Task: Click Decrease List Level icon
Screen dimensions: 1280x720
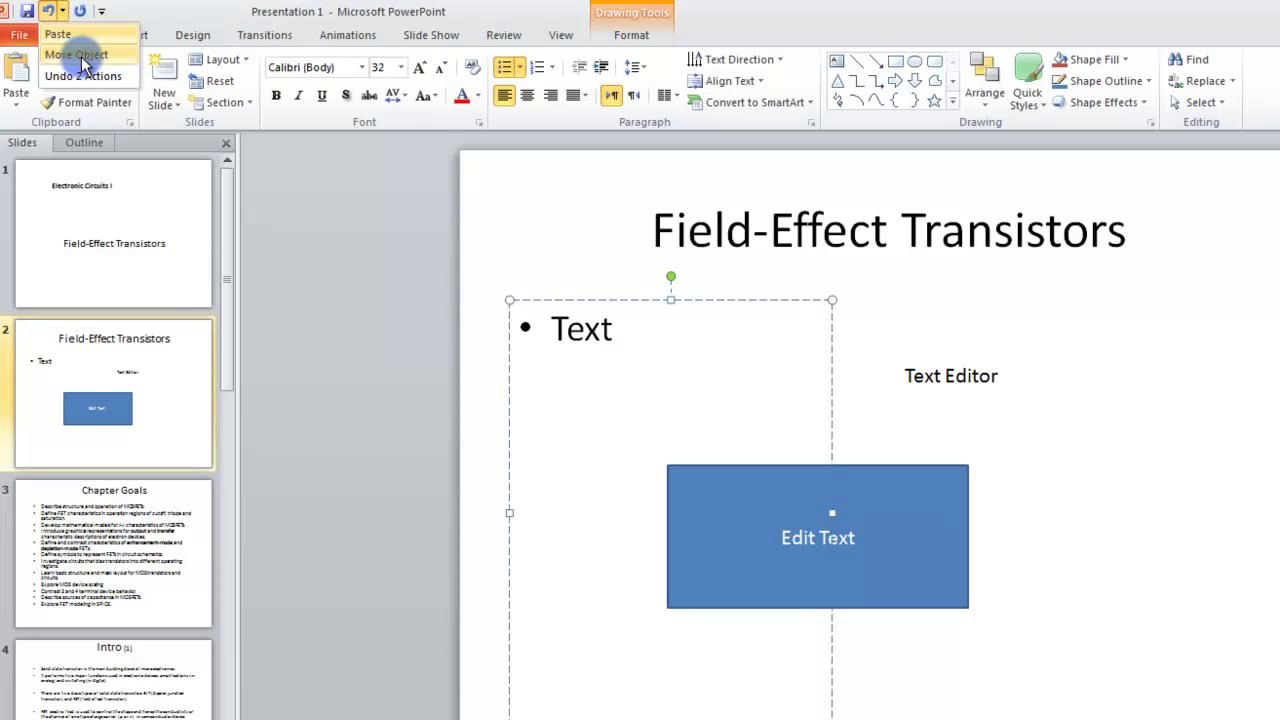Action: coord(579,67)
